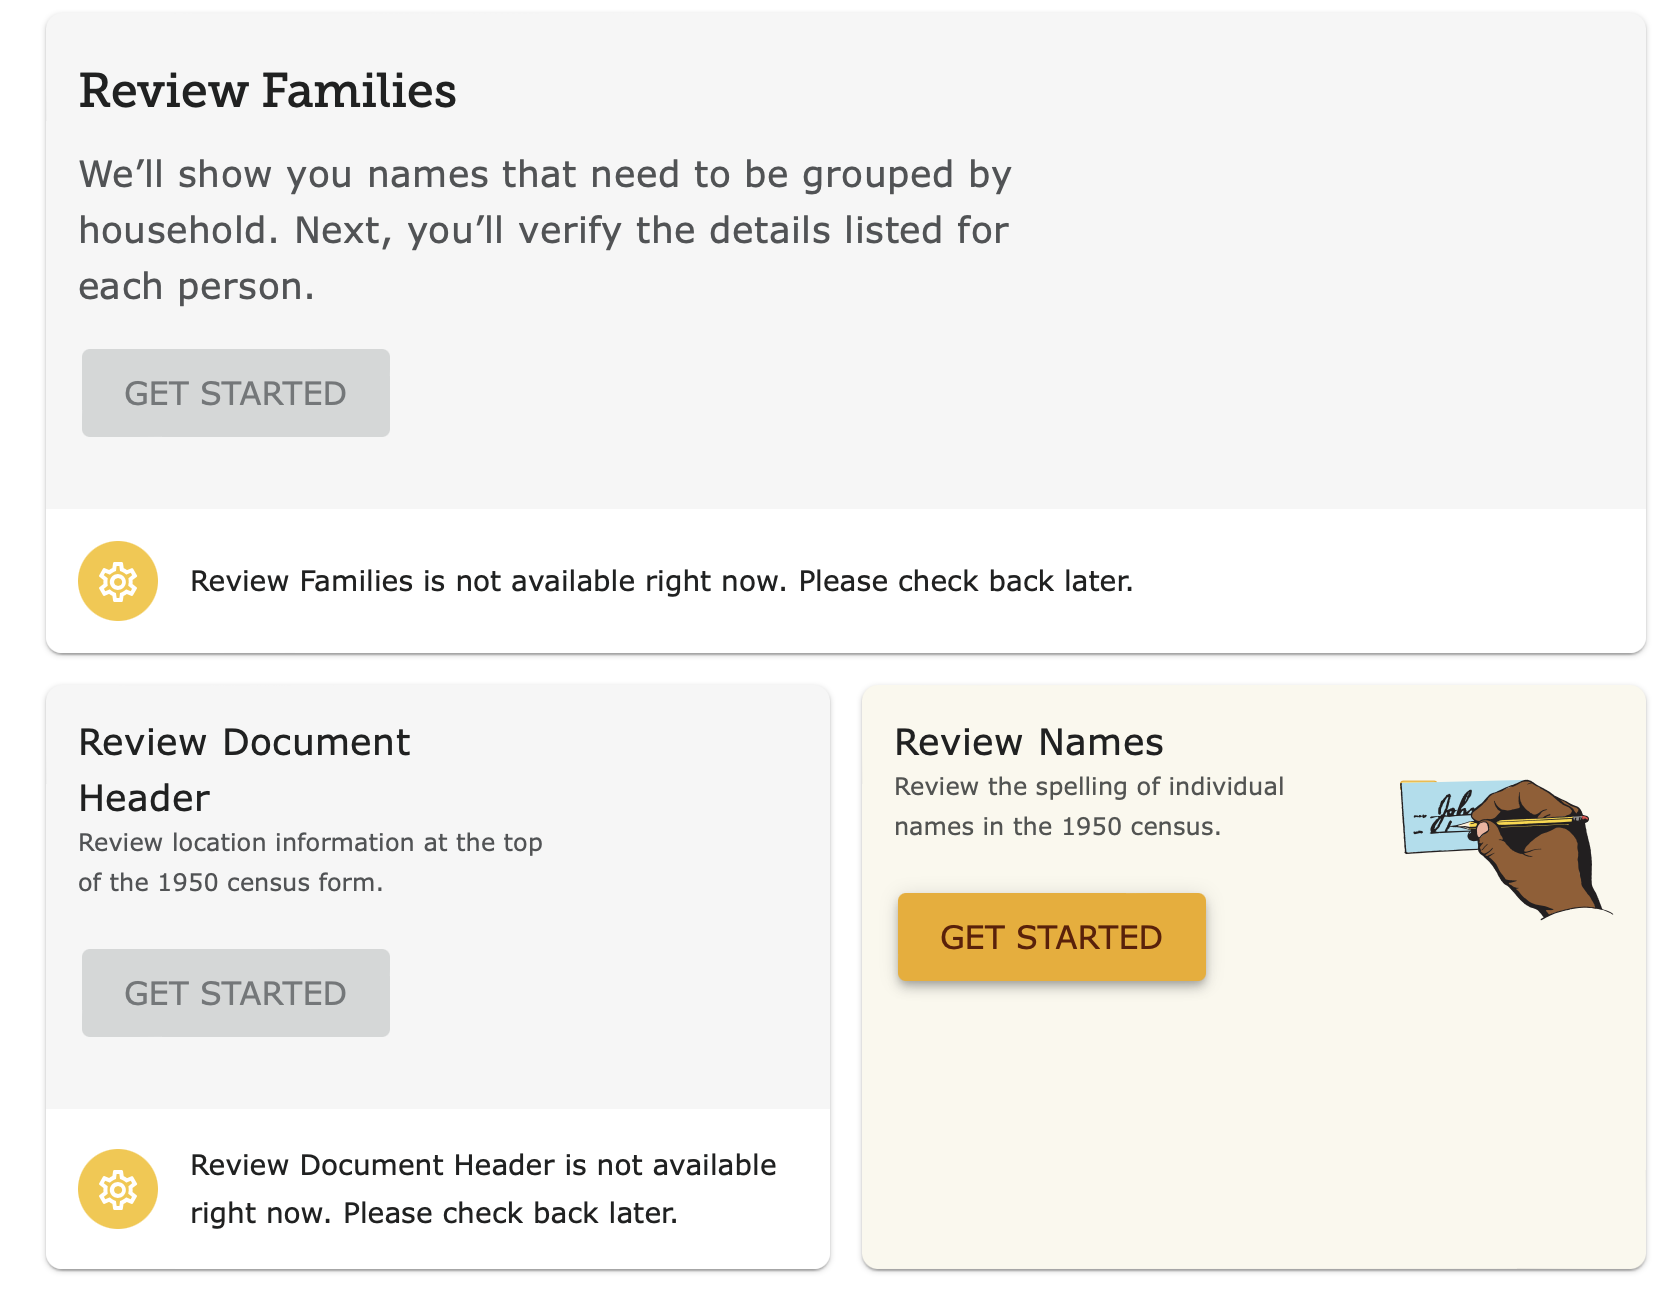1680x1308 pixels.
Task: Click the Review Names heading
Action: pos(1028,742)
